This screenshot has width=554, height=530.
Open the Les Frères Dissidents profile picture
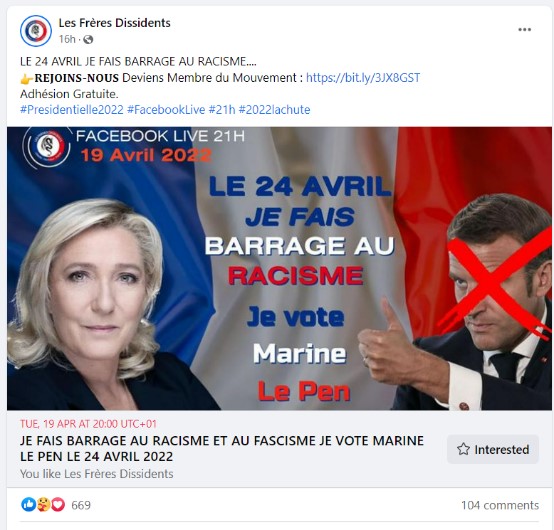click(36, 31)
